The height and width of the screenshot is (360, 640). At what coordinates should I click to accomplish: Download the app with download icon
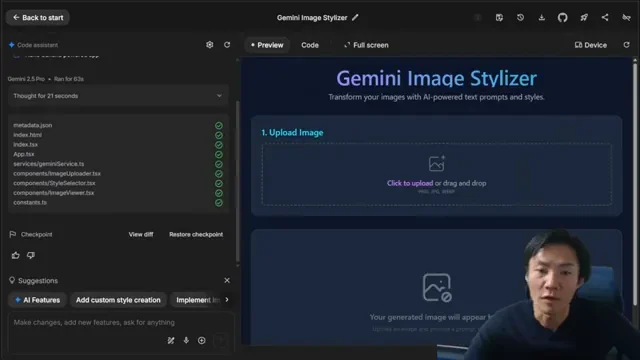[x=542, y=18]
